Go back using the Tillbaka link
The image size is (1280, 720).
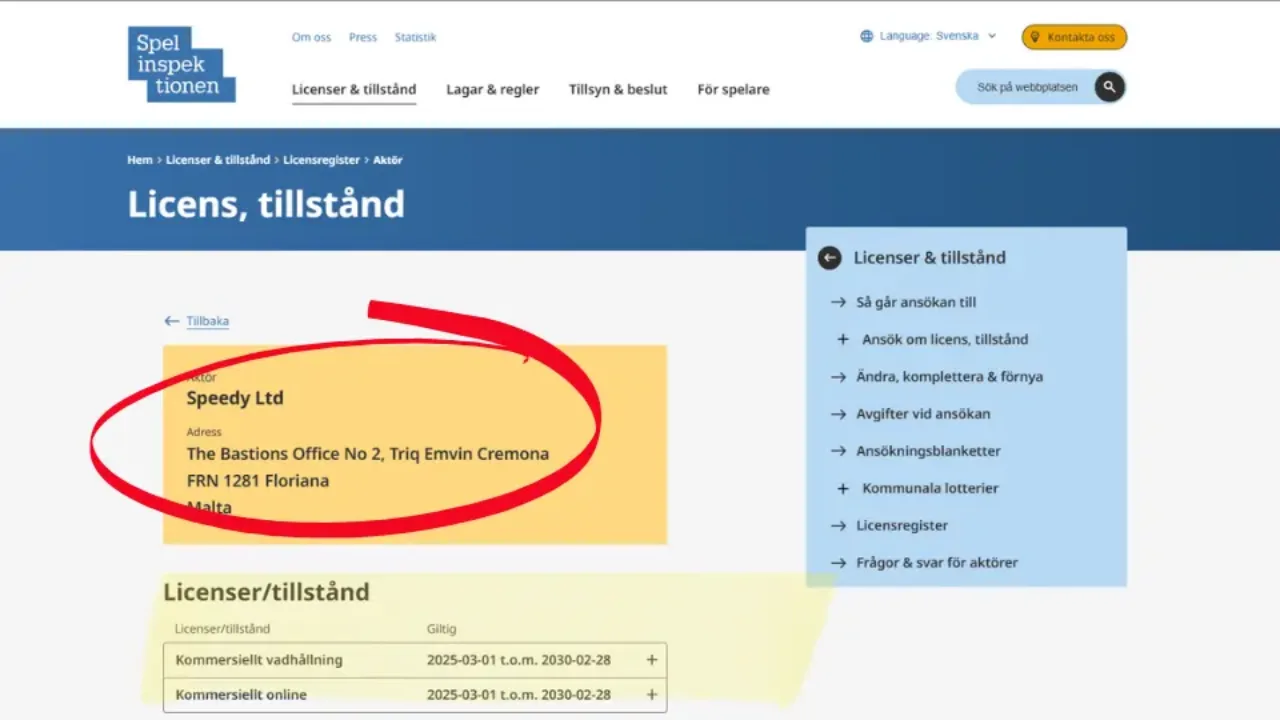207,321
